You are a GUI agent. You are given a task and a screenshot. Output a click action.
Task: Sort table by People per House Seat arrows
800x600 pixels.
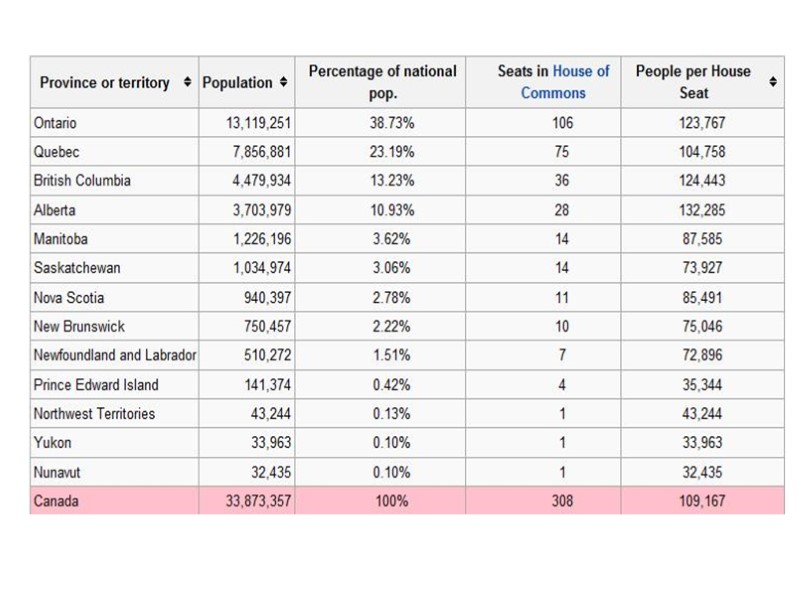[x=772, y=83]
